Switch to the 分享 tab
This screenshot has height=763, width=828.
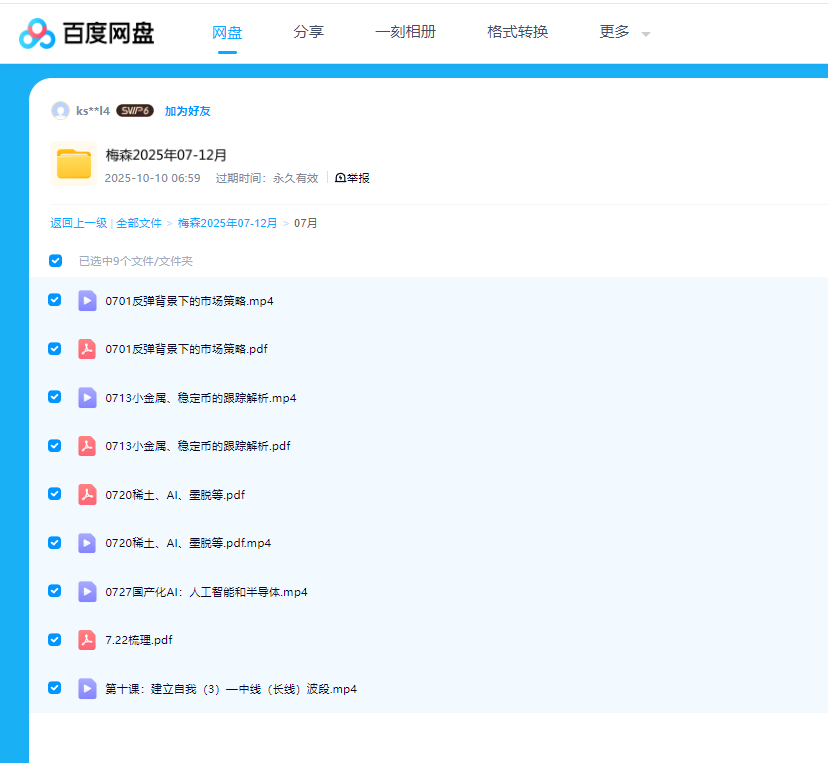point(308,32)
